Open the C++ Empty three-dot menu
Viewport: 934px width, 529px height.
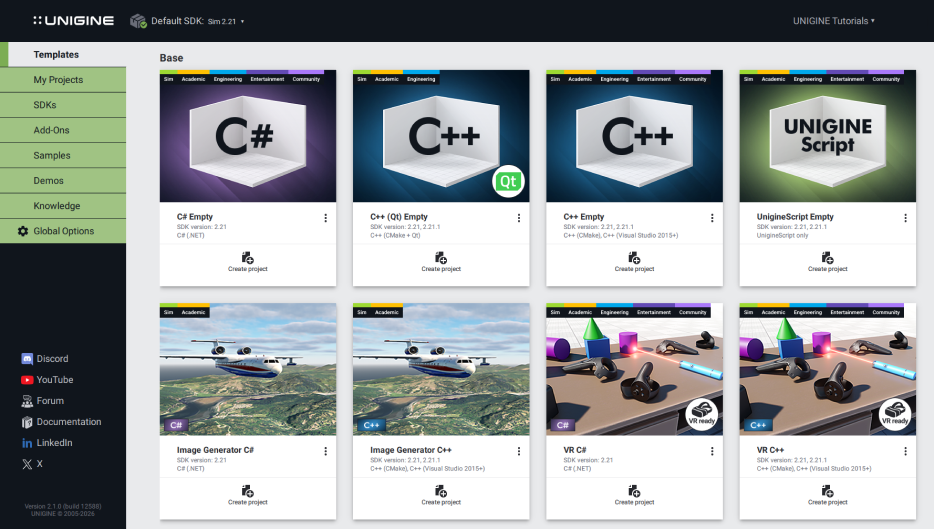click(712, 218)
